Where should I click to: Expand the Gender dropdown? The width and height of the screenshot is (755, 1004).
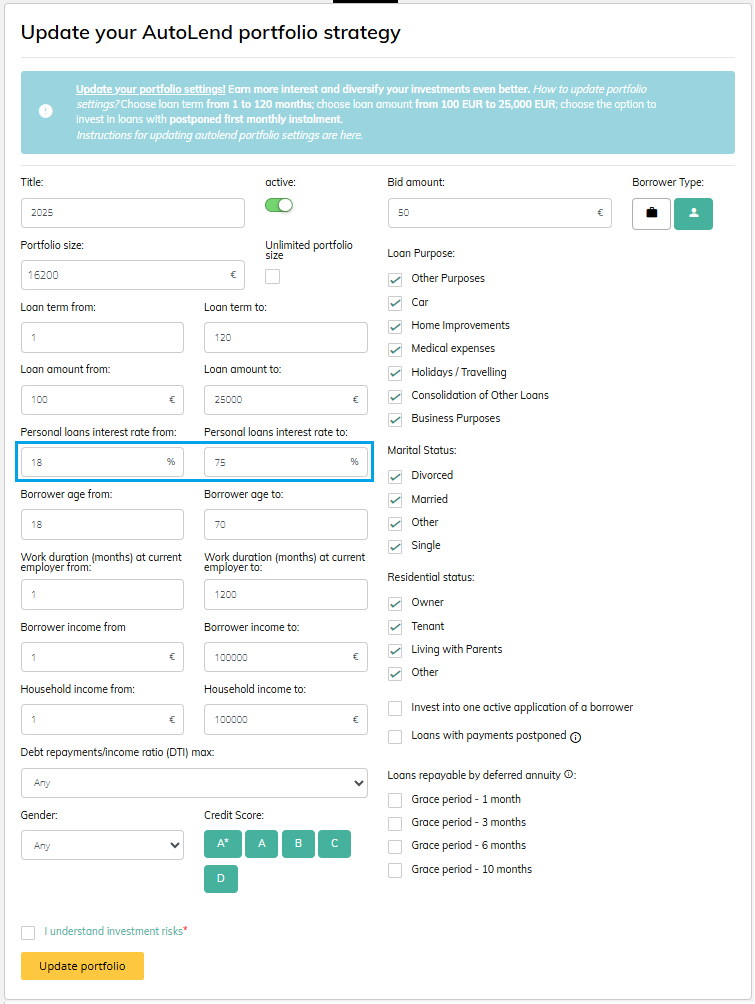pyautogui.click(x=102, y=845)
